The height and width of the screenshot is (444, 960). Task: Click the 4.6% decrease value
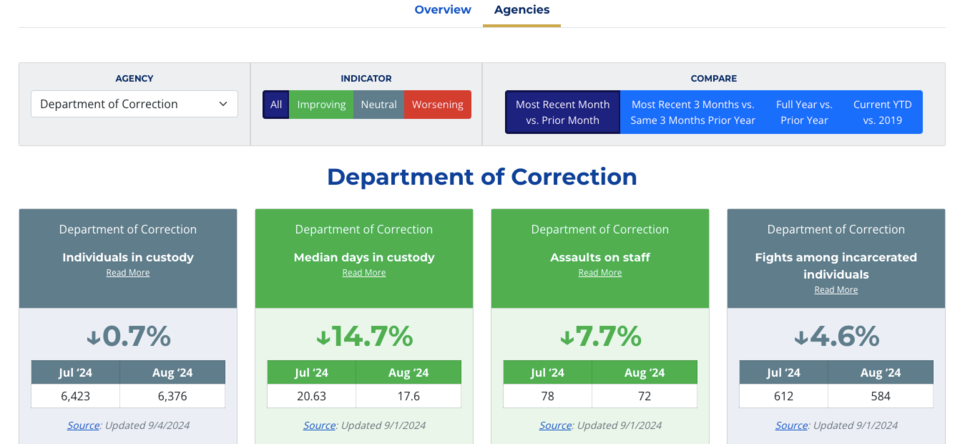point(844,336)
